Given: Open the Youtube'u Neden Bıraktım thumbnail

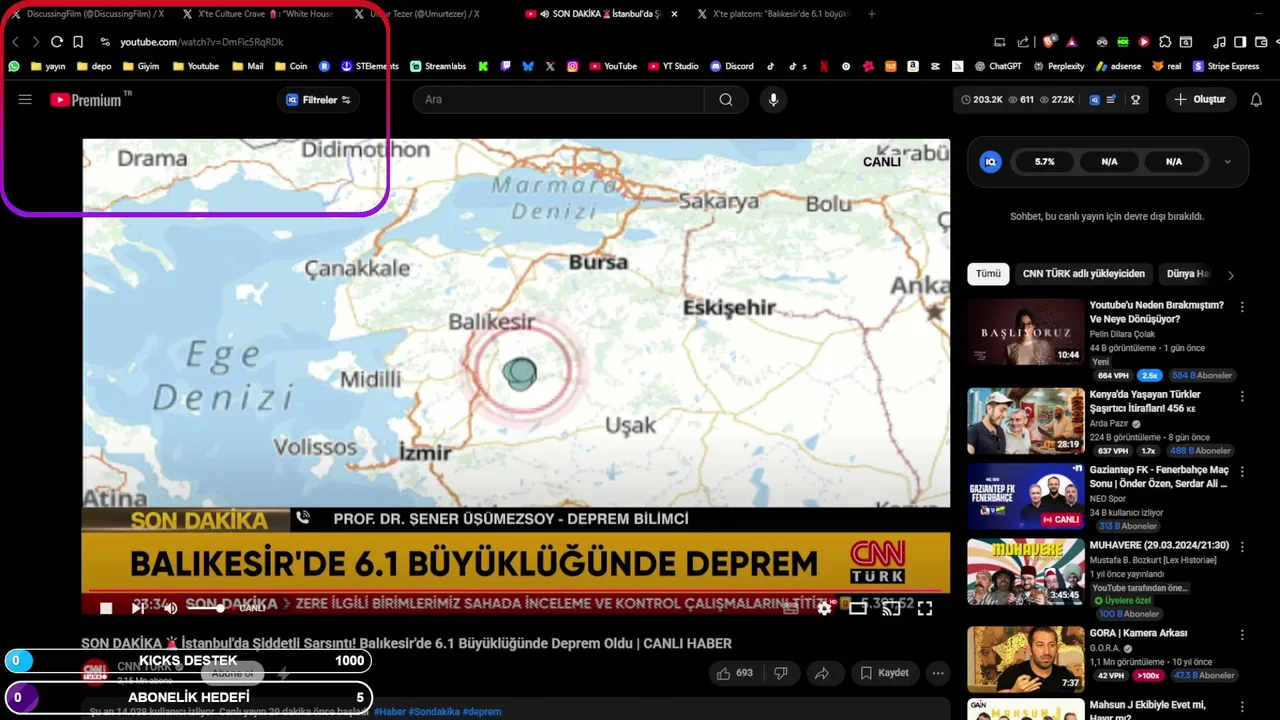Looking at the screenshot, I should point(1025,331).
